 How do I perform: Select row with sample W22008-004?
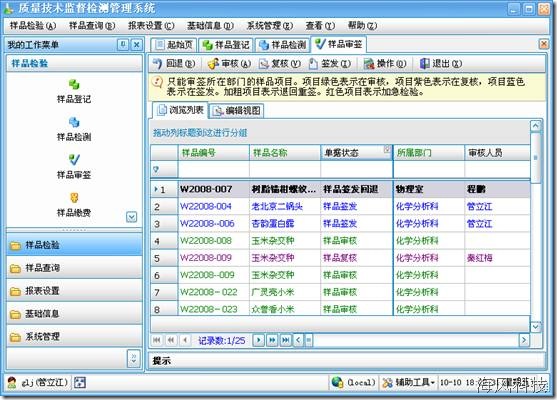340,206
